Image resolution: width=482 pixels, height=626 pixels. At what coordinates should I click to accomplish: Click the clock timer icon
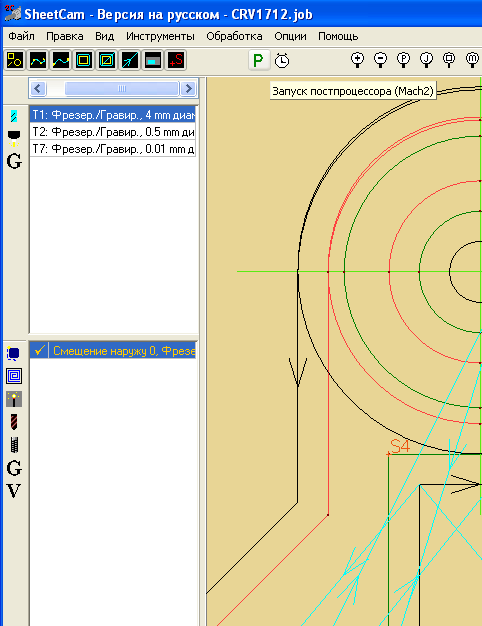[282, 60]
